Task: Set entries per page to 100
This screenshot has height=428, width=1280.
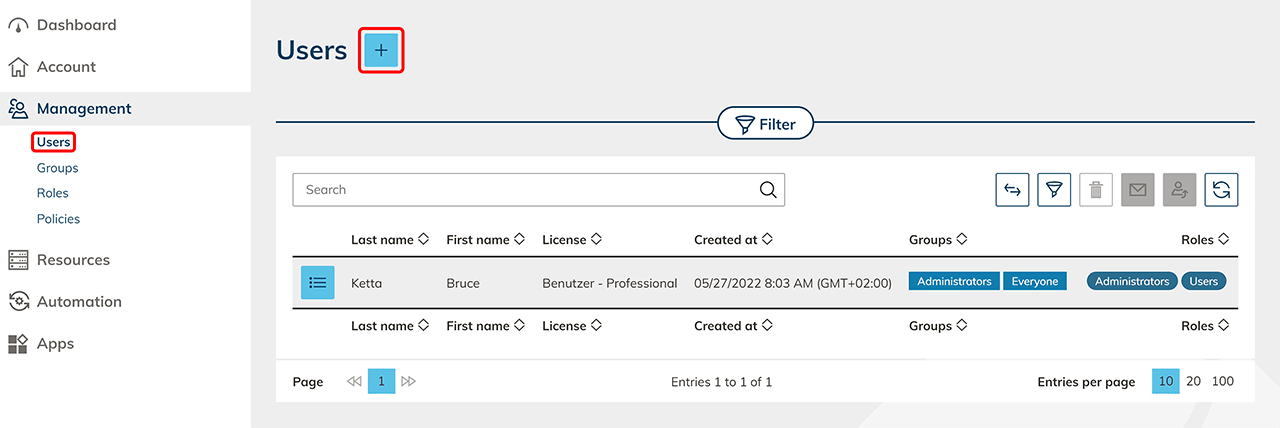Action: pyautogui.click(x=1222, y=381)
